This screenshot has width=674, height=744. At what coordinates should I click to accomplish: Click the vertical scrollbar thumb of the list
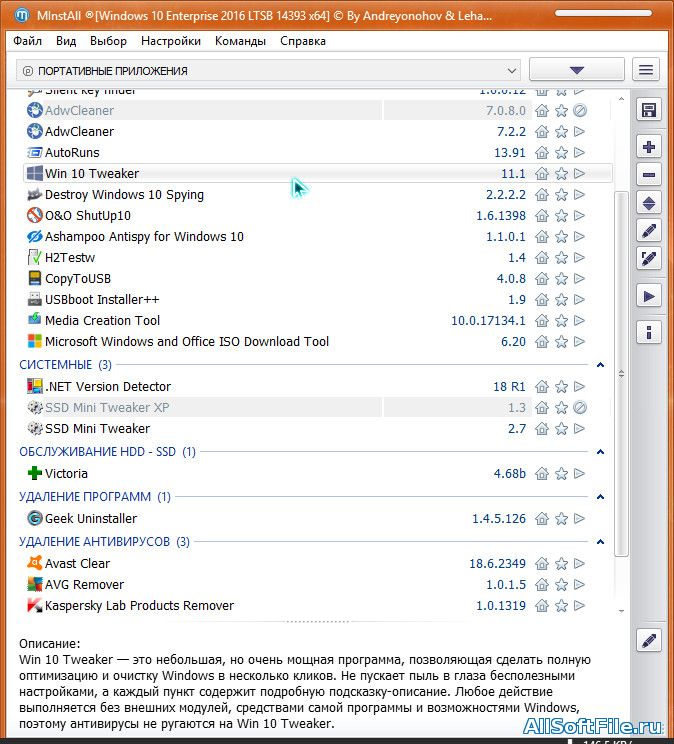coord(621,374)
